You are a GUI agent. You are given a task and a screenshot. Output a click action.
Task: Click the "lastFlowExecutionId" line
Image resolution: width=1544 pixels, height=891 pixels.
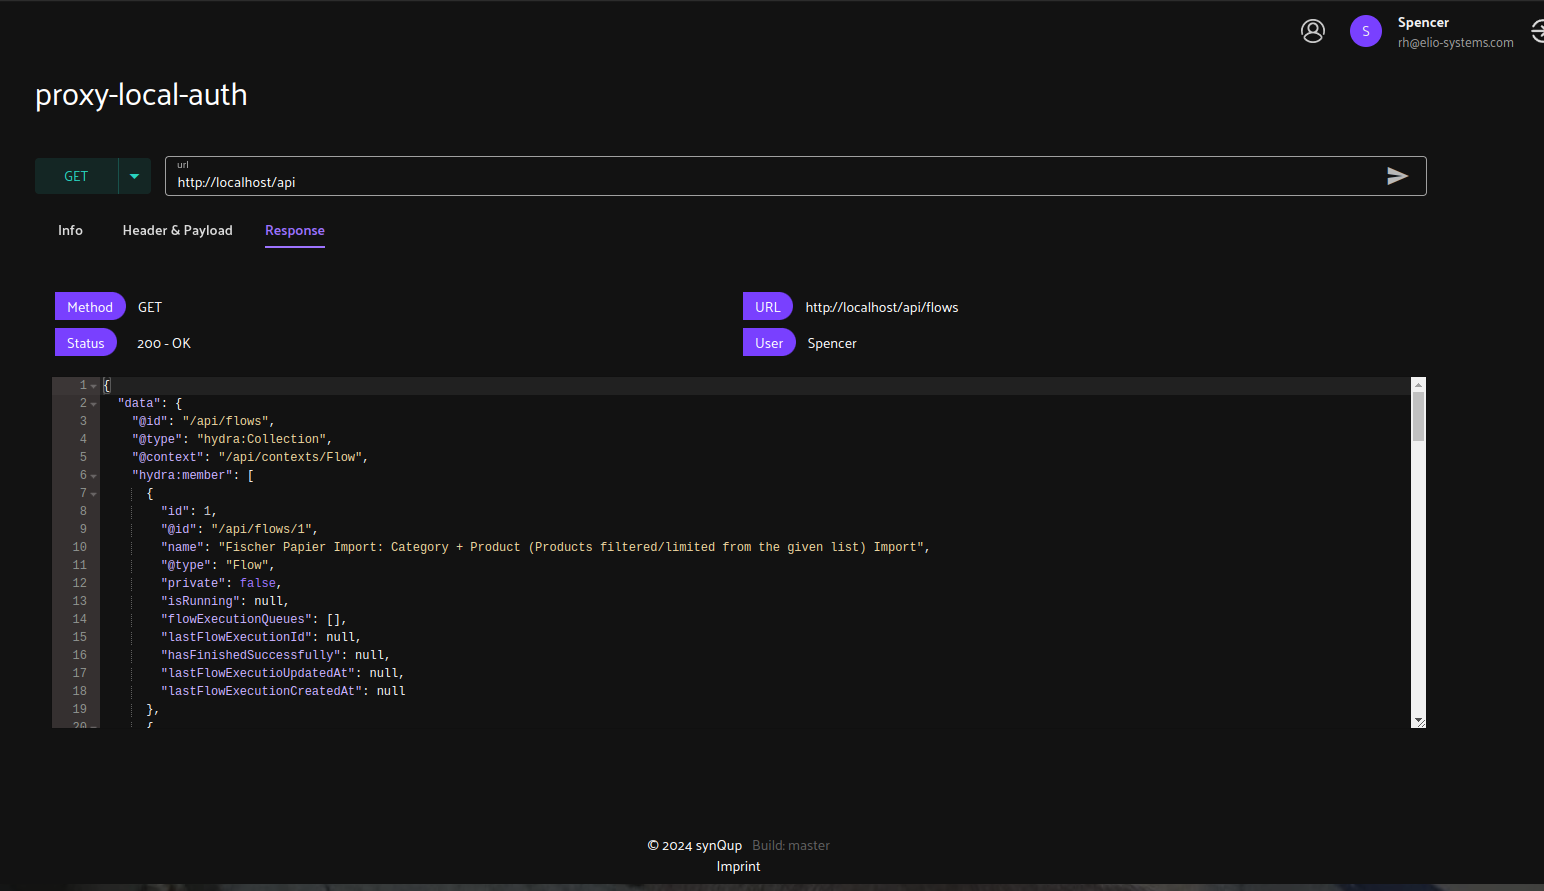(261, 637)
